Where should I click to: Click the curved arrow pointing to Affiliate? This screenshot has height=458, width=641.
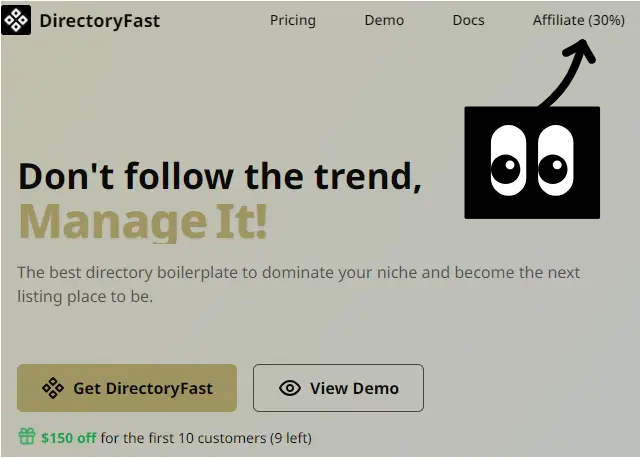pos(568,73)
